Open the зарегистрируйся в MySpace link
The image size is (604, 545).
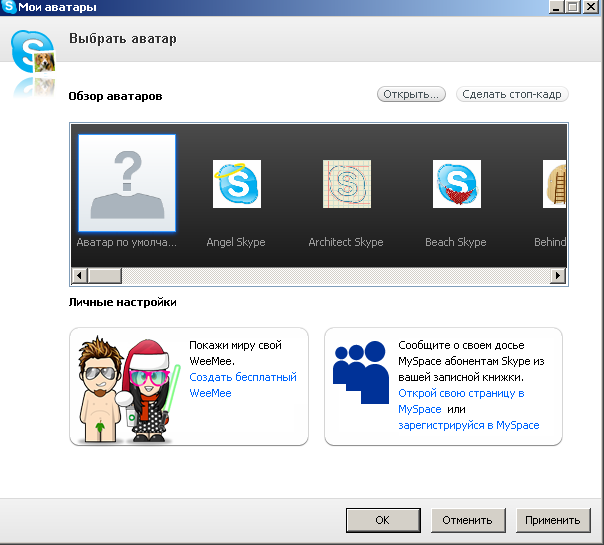click(x=469, y=425)
